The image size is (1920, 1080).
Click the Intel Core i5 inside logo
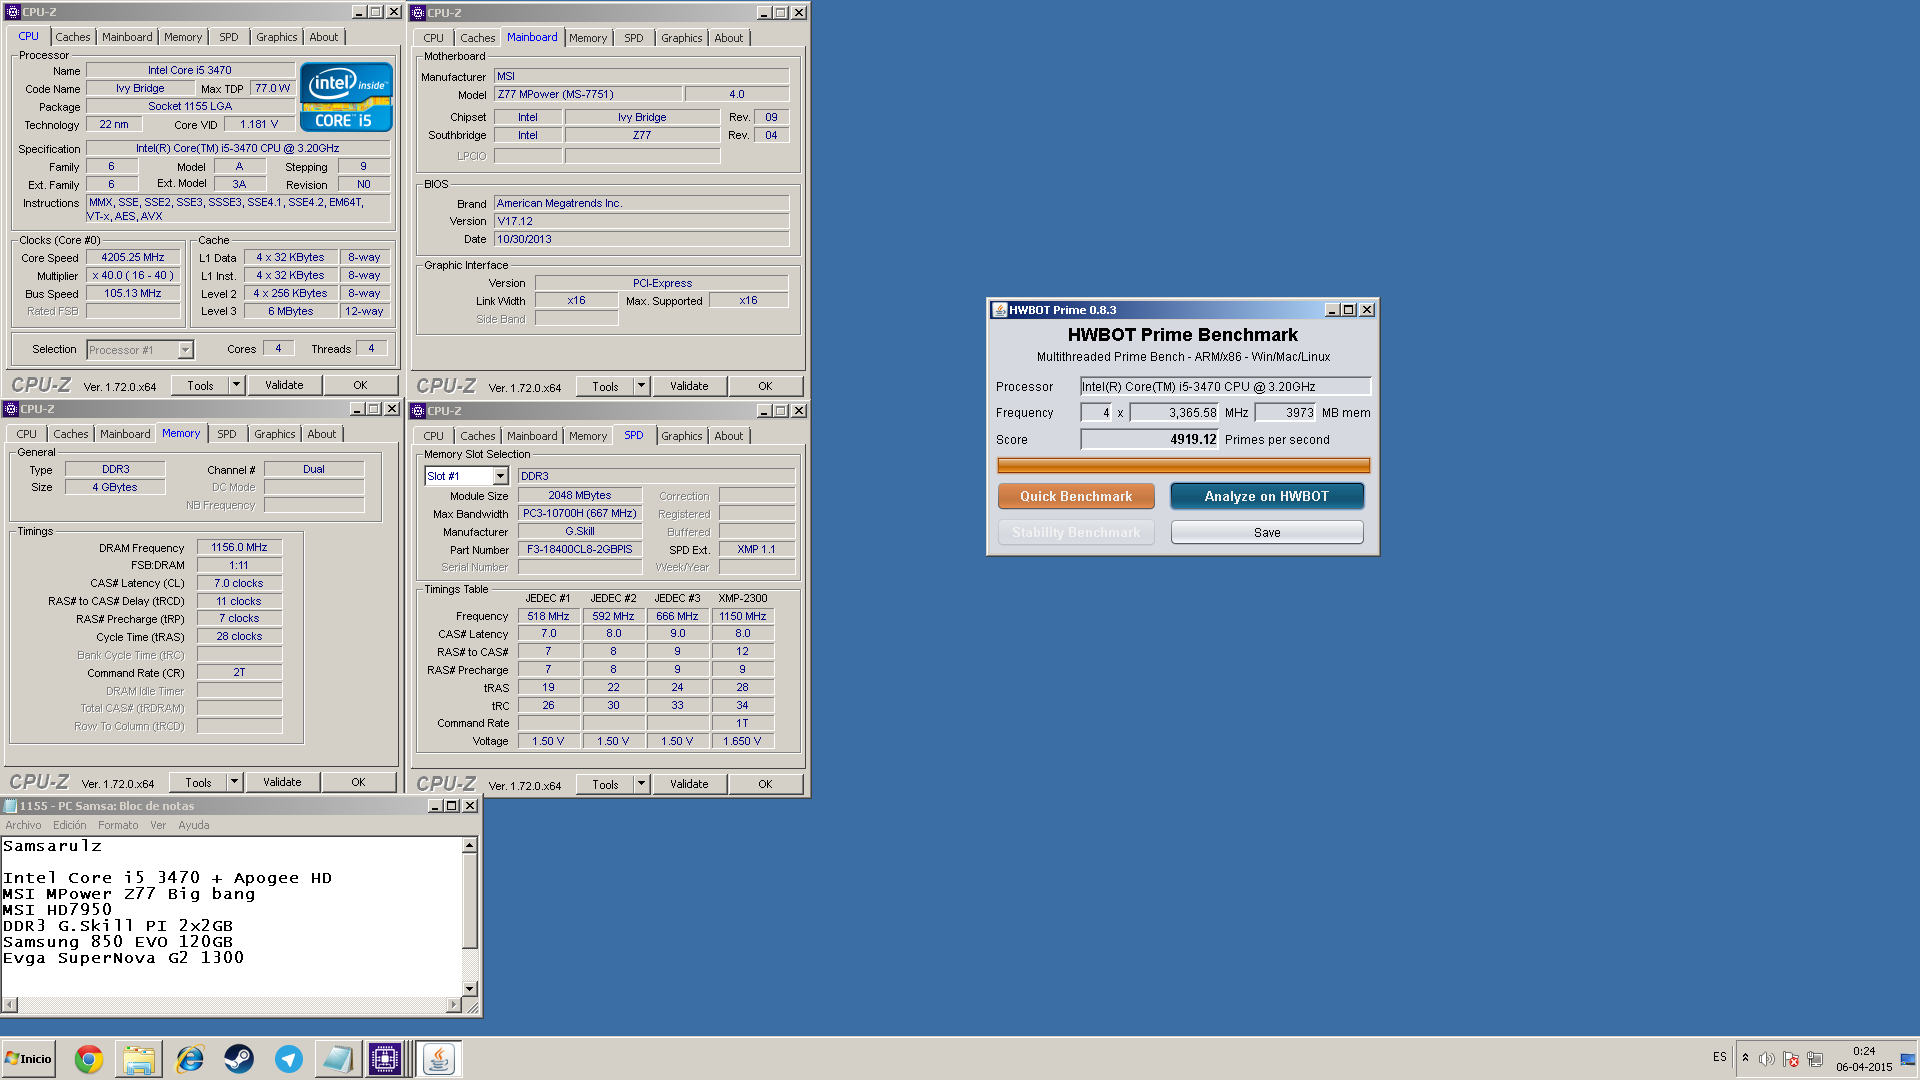pyautogui.click(x=346, y=97)
